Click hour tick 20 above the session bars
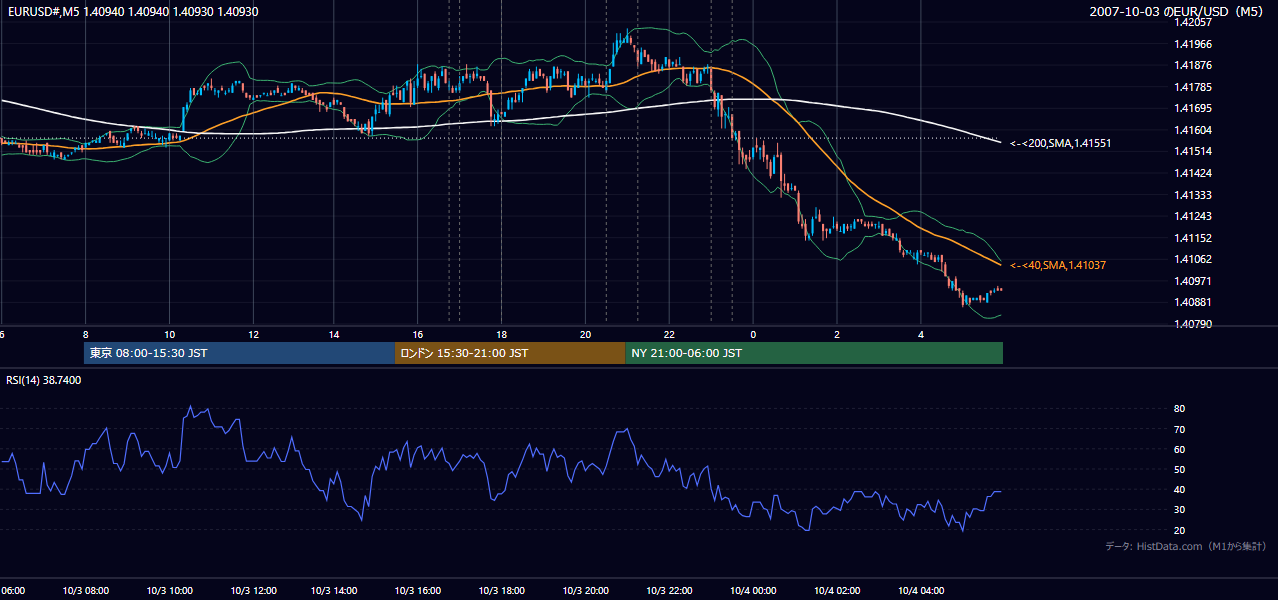This screenshot has height=600, width=1278. click(585, 334)
